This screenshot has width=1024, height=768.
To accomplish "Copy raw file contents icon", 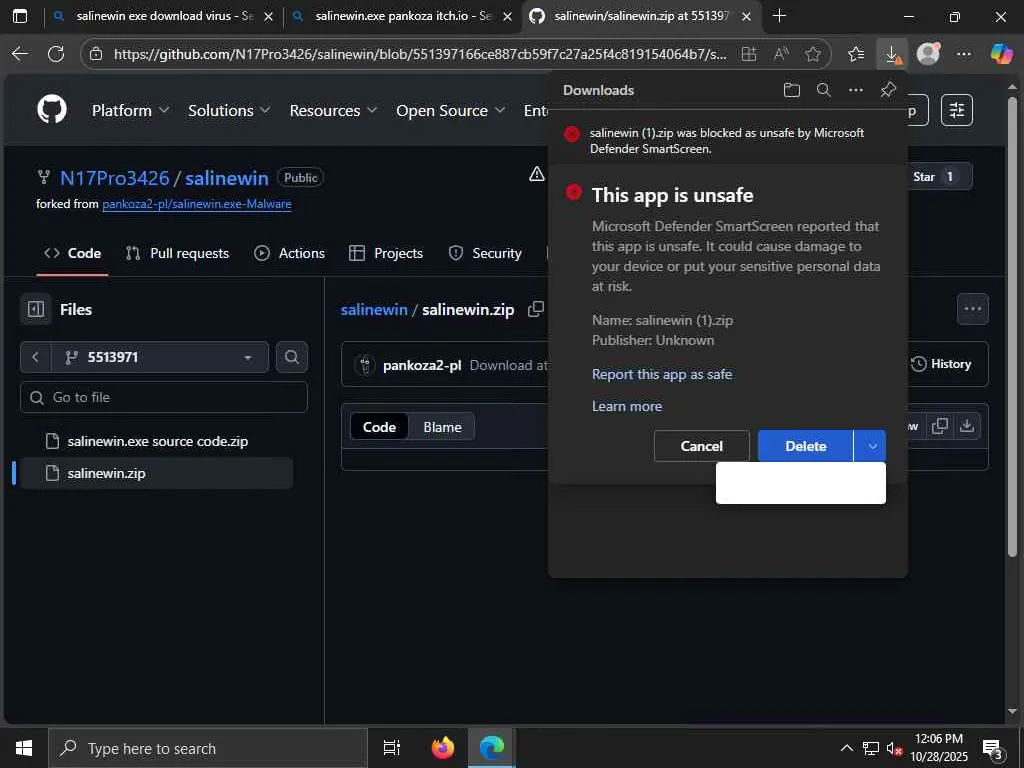I will tap(940, 426).
